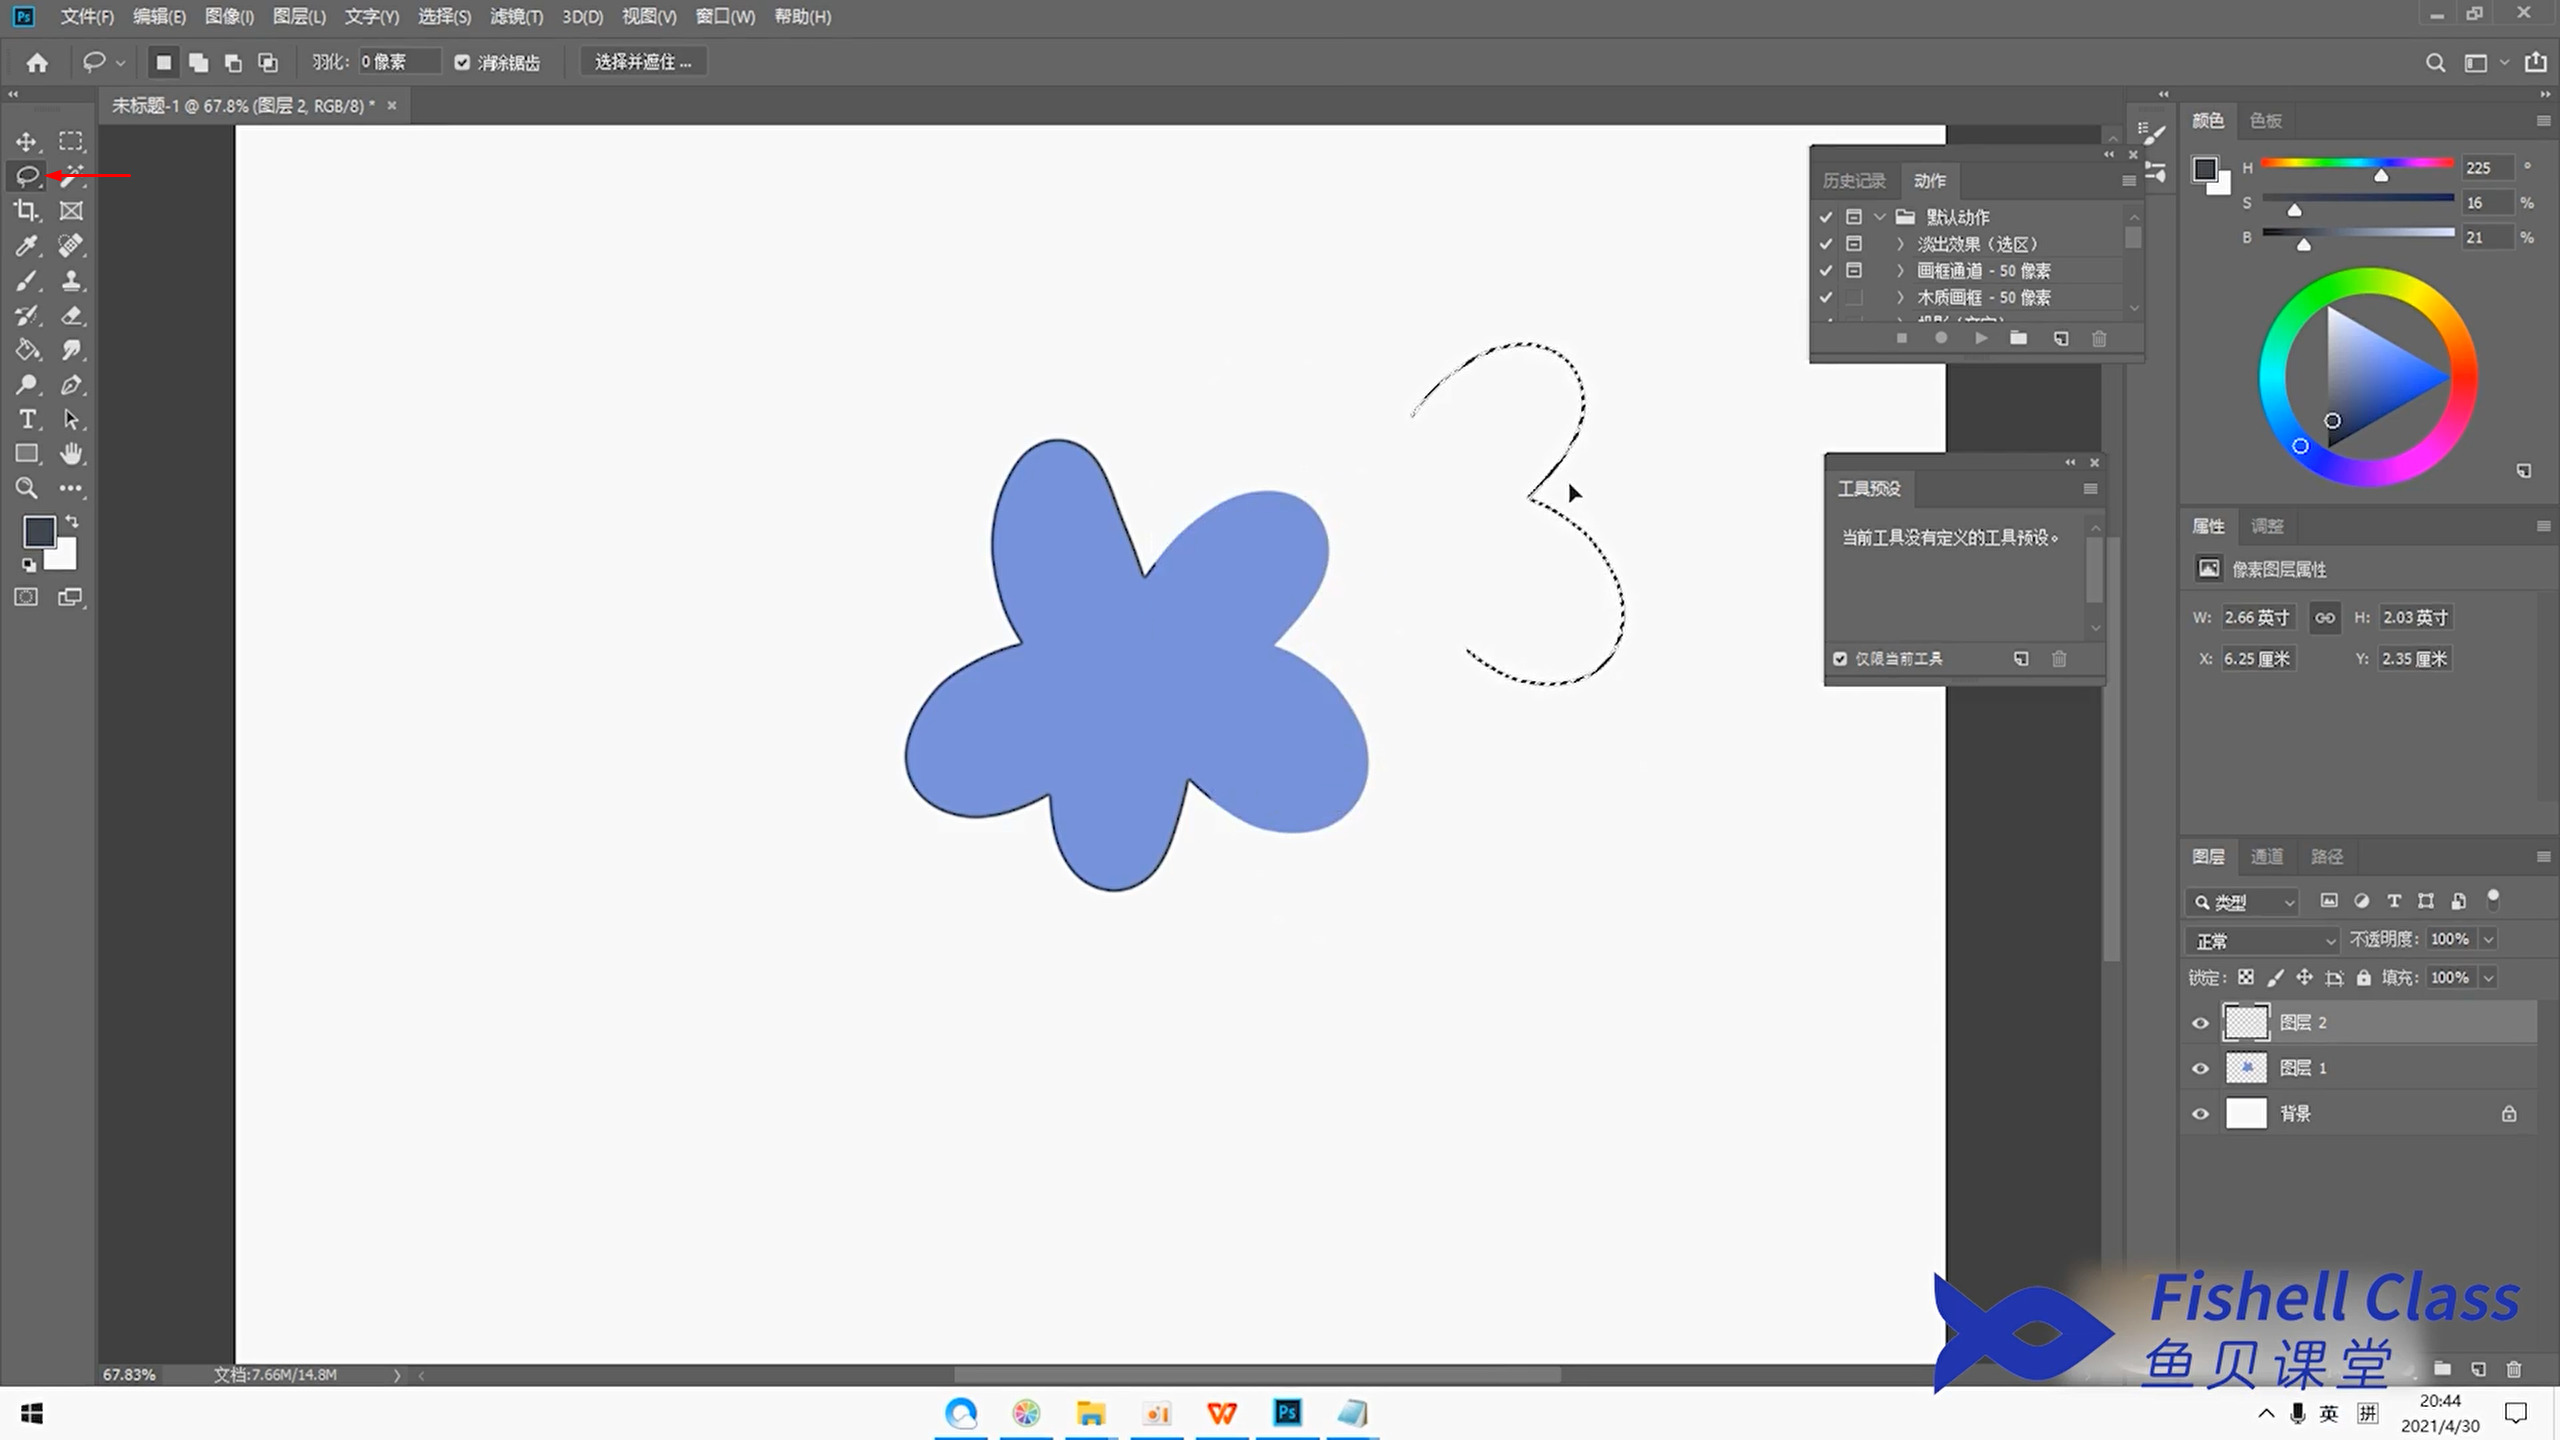2560x1440 pixels.
Task: Click the Play action button
Action: click(1980, 339)
